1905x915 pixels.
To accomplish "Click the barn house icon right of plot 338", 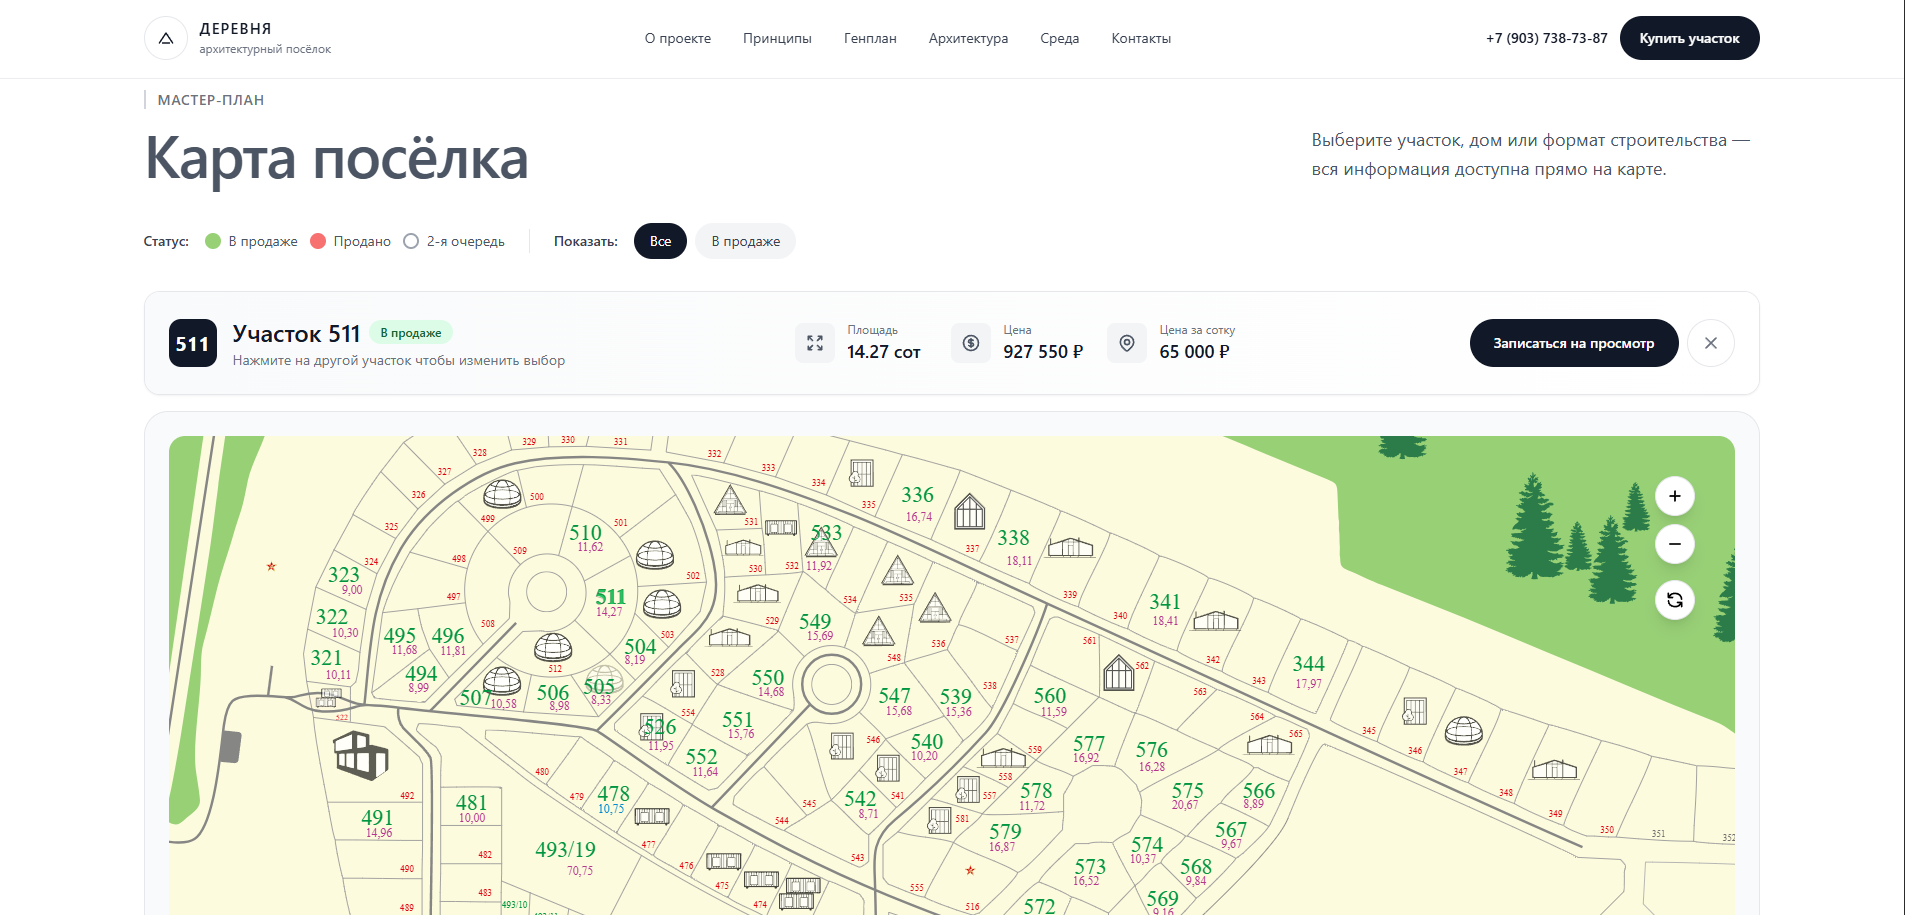I will tap(1071, 547).
